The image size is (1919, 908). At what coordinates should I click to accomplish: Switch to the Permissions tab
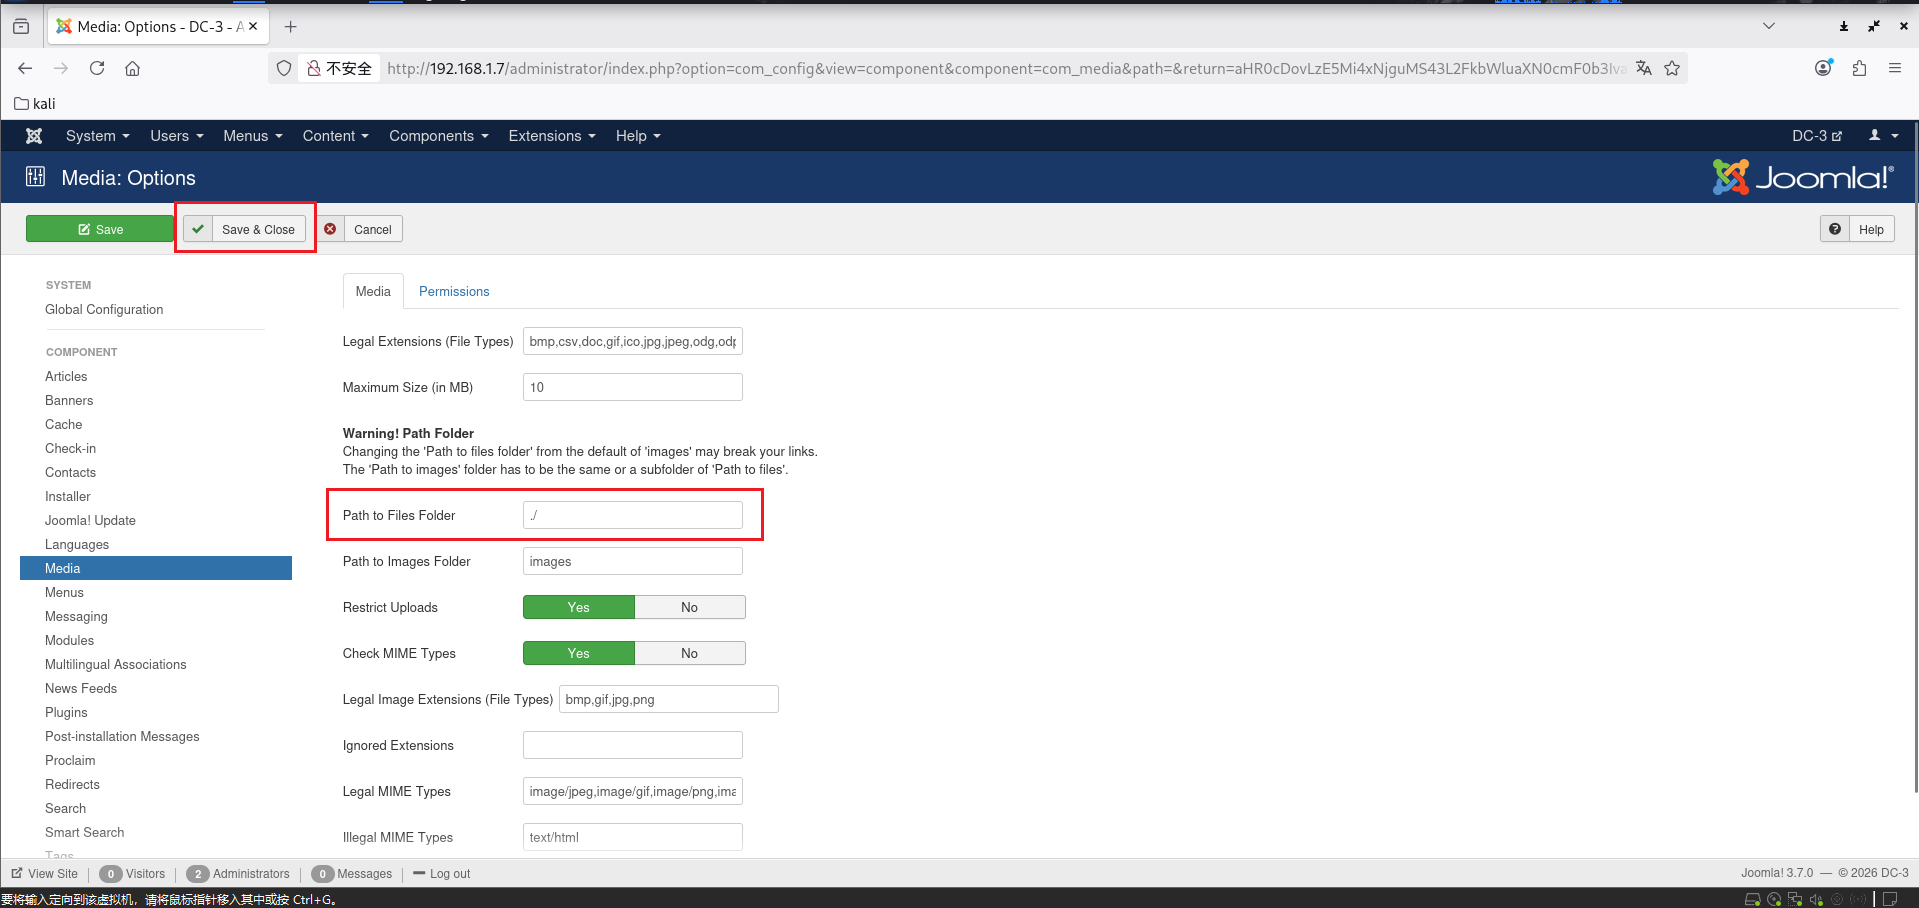tap(453, 291)
